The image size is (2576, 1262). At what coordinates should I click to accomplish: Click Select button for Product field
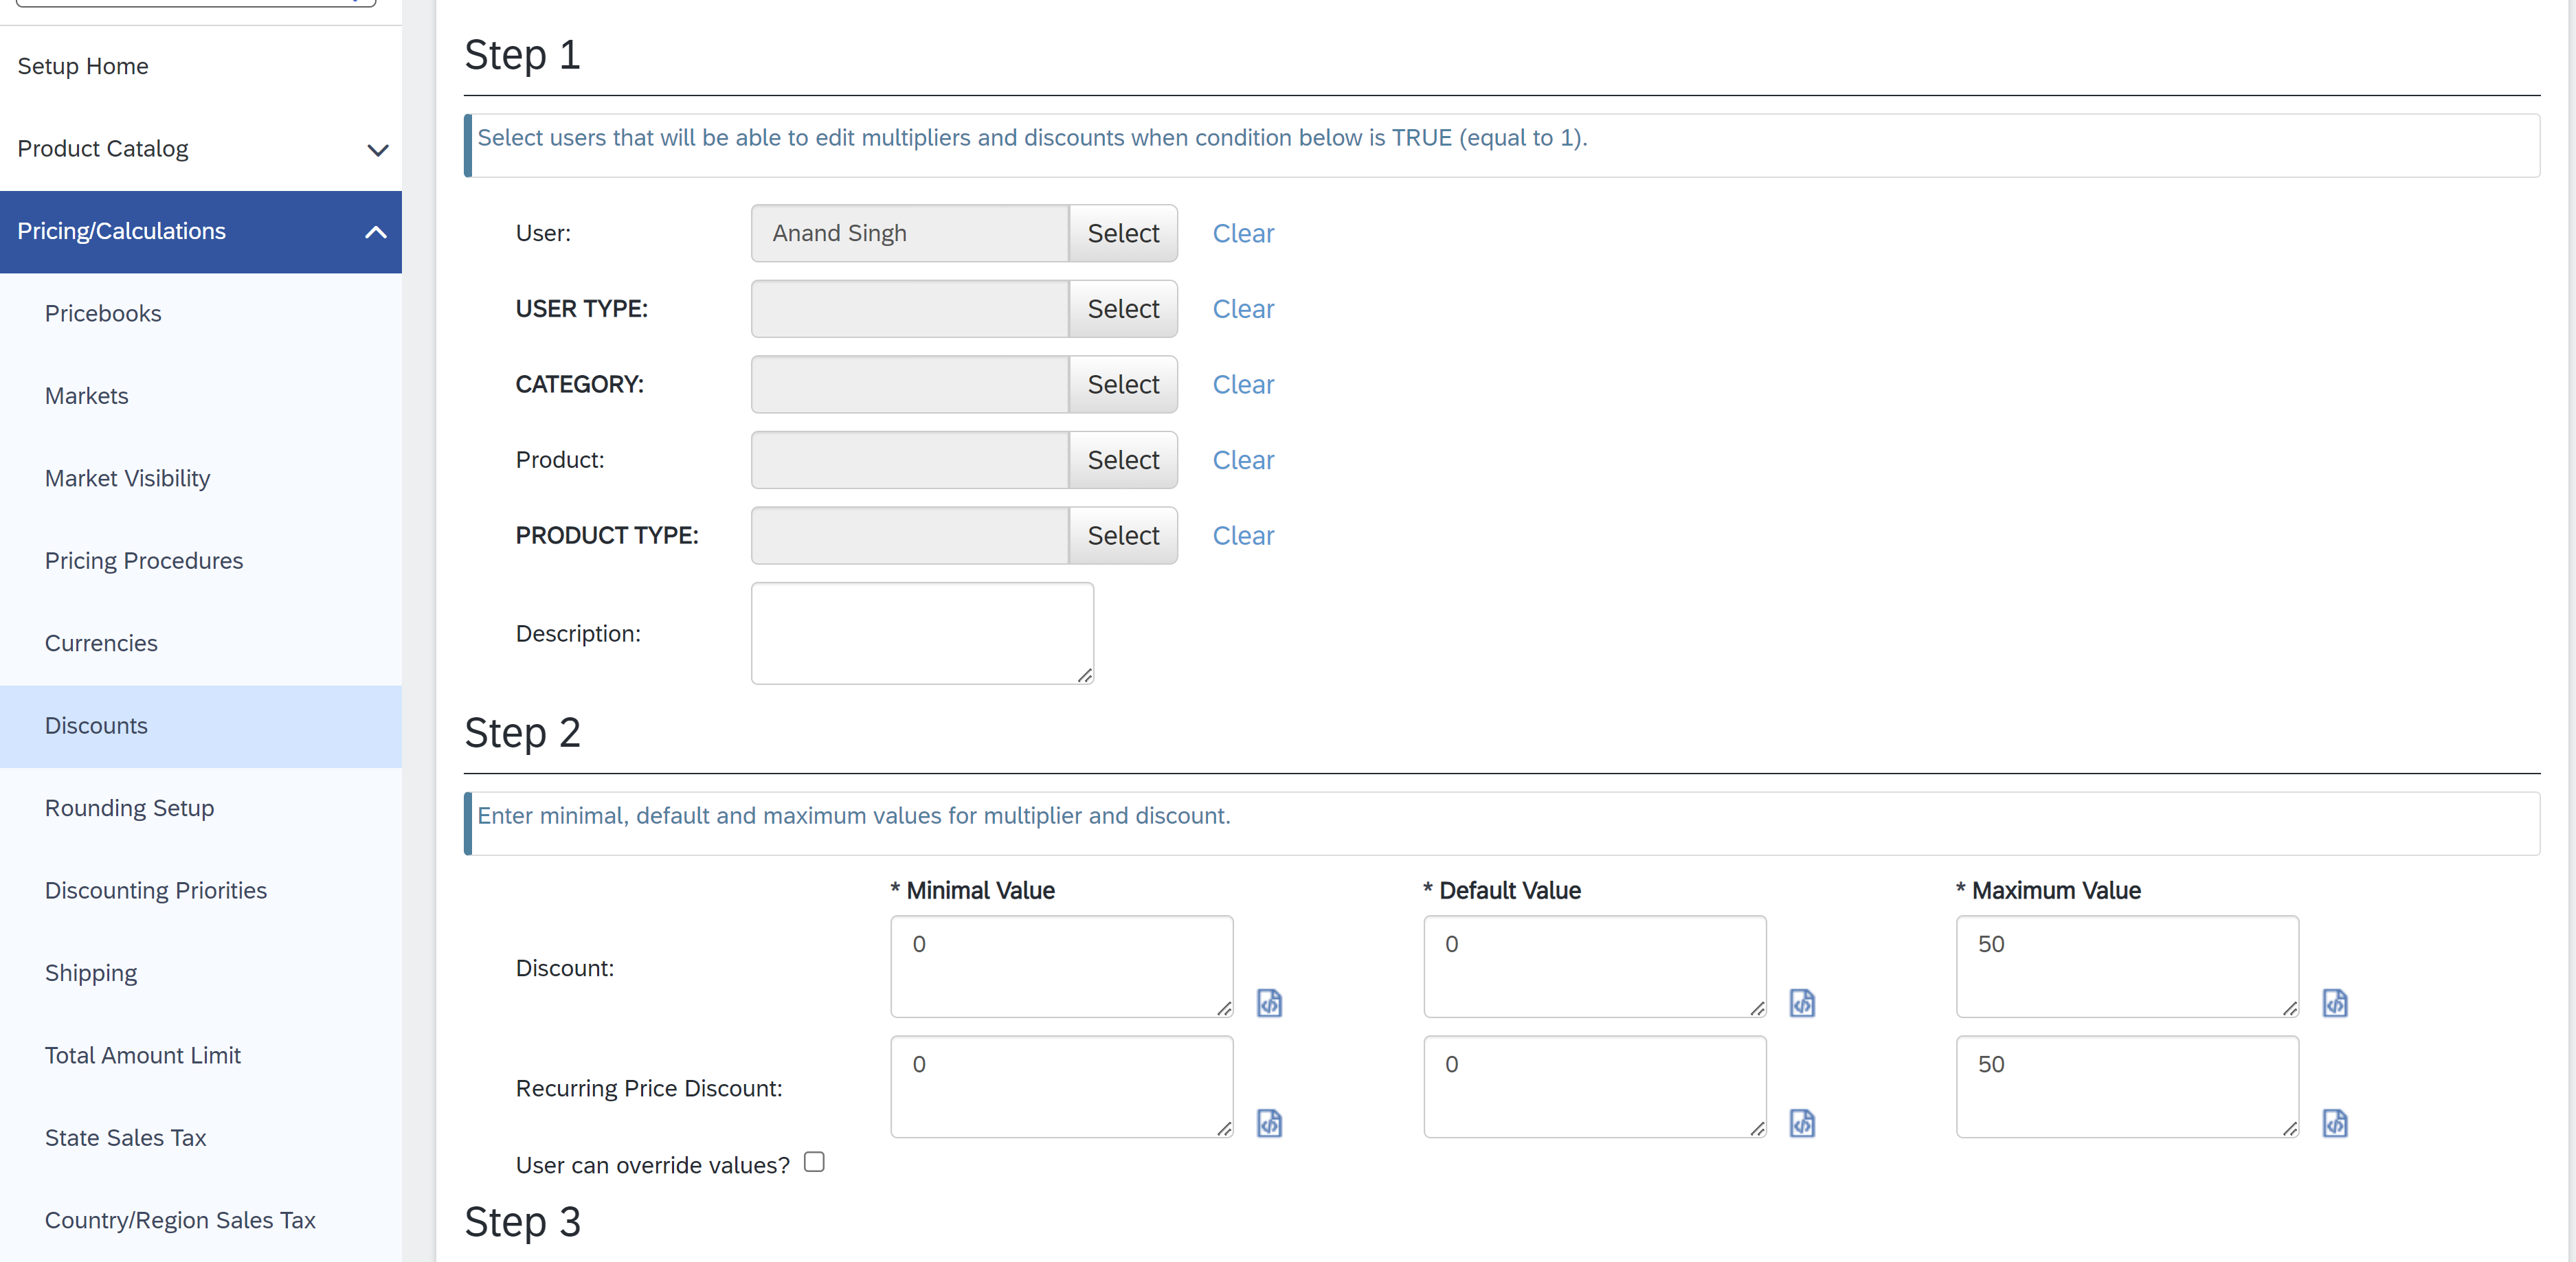pyautogui.click(x=1123, y=460)
